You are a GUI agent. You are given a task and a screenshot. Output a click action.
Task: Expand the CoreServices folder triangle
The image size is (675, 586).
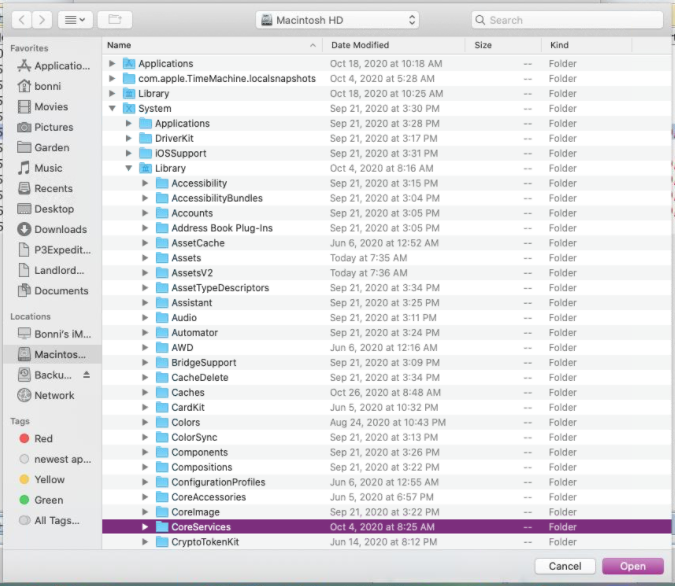click(x=145, y=527)
